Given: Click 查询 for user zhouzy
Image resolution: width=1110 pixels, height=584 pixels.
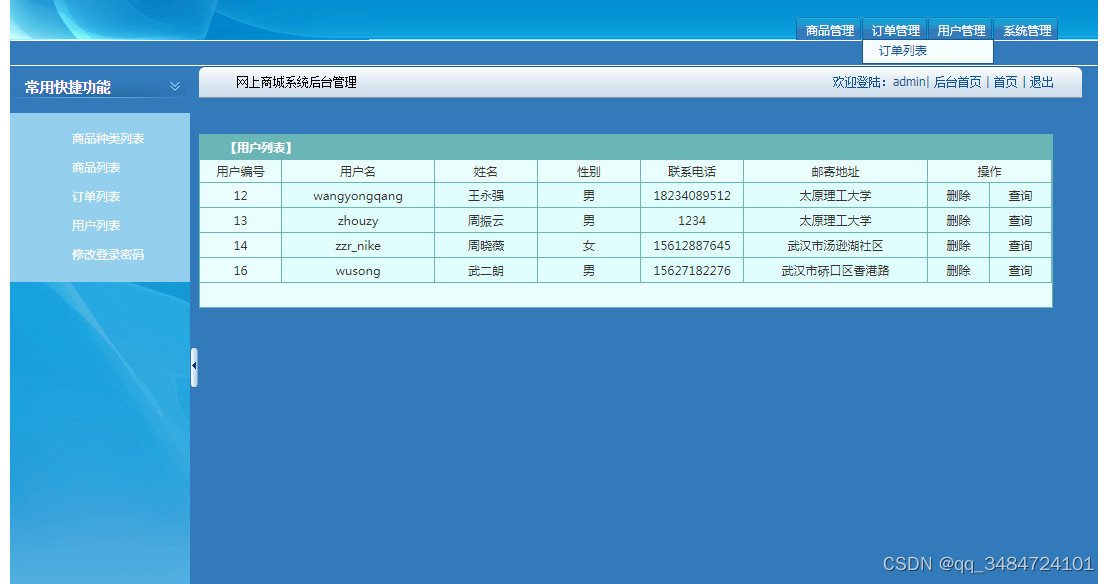Looking at the screenshot, I should click(x=1020, y=221).
